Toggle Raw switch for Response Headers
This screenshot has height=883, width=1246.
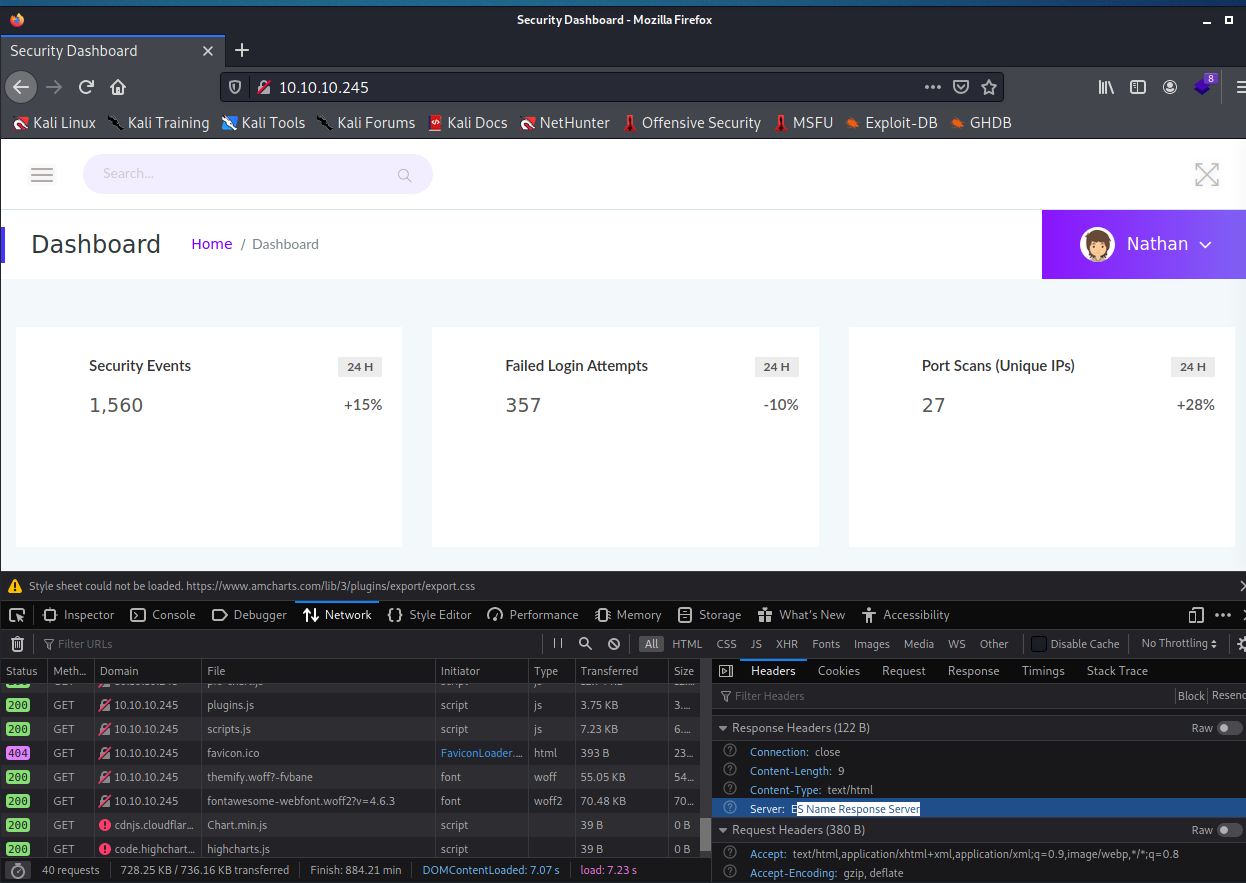[x=1230, y=728]
